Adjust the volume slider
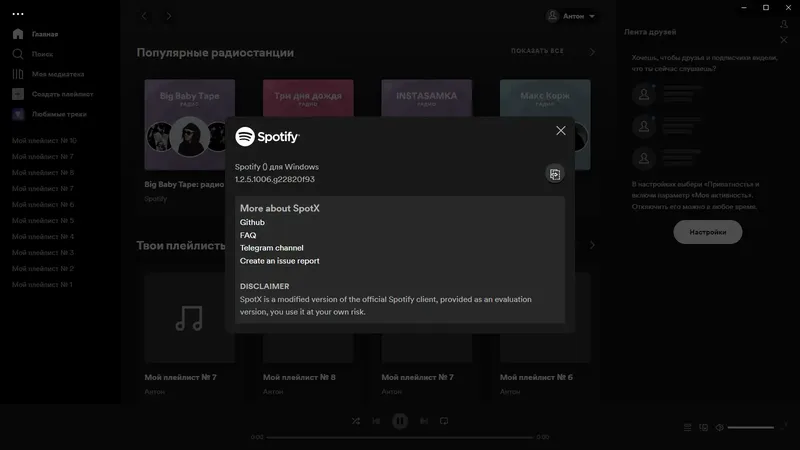Image resolution: width=800 pixels, height=450 pixels. (751, 428)
